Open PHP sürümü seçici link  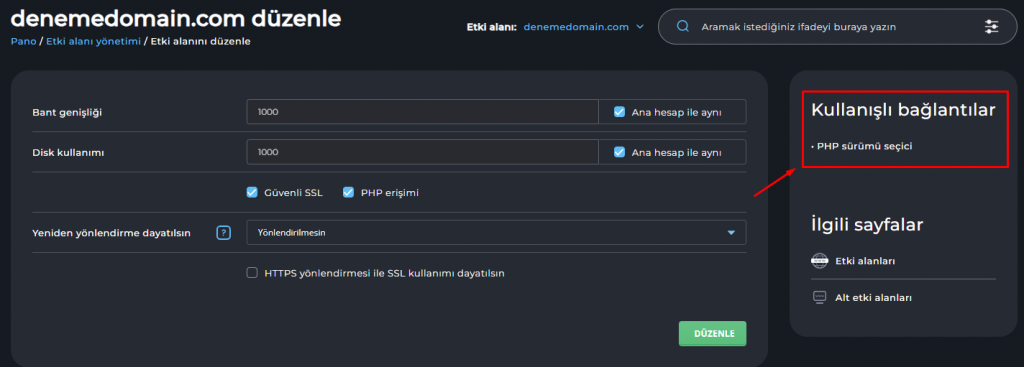point(864,146)
